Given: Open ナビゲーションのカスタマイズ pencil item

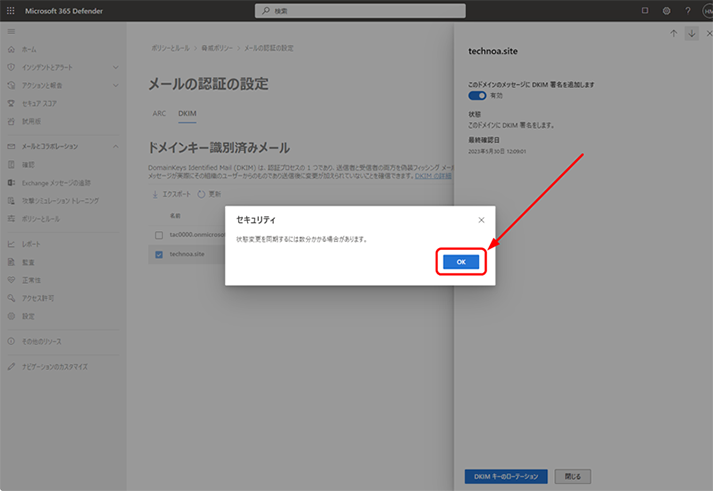Looking at the screenshot, I should (55, 366).
